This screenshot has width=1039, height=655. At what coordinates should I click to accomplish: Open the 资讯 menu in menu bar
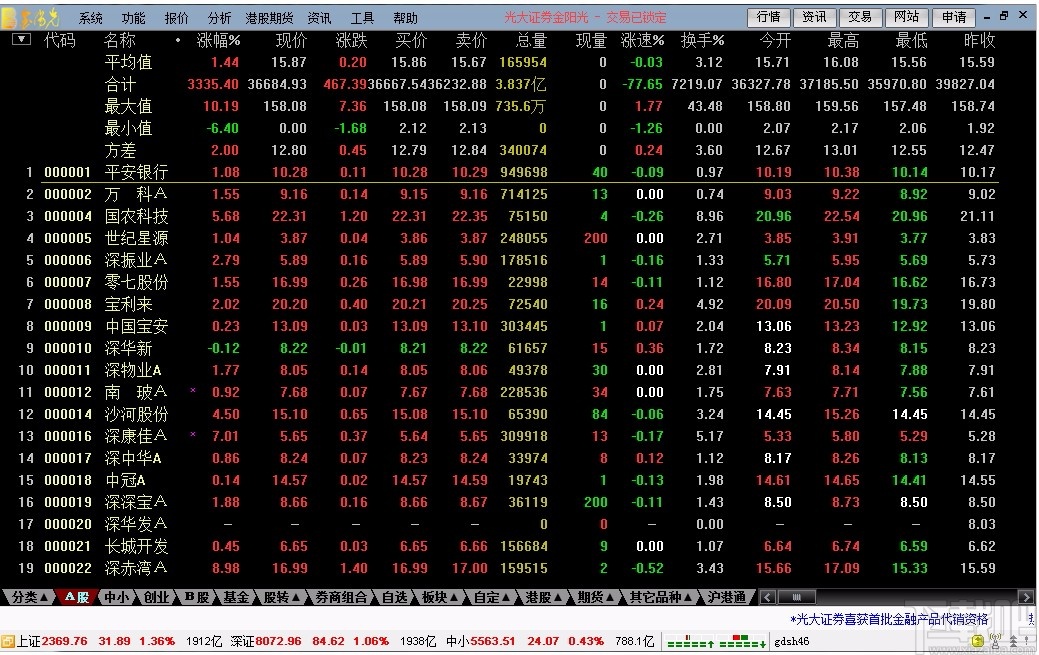pyautogui.click(x=319, y=18)
